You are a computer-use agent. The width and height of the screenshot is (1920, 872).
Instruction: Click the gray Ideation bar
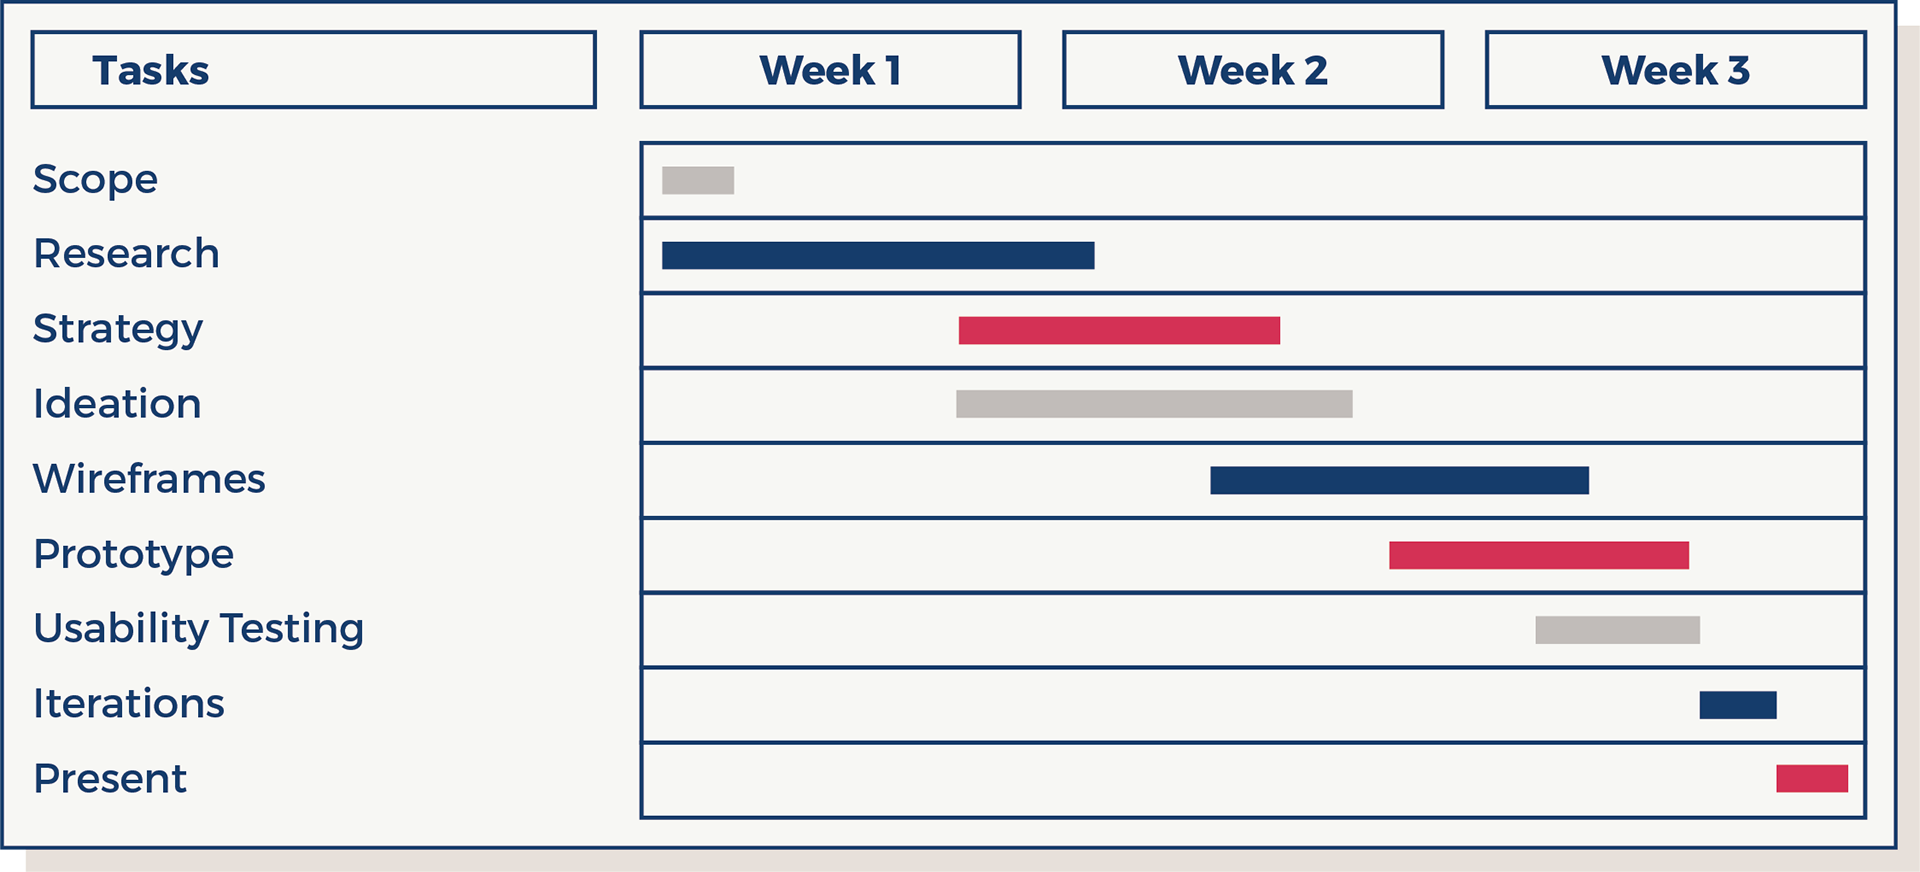1154,404
